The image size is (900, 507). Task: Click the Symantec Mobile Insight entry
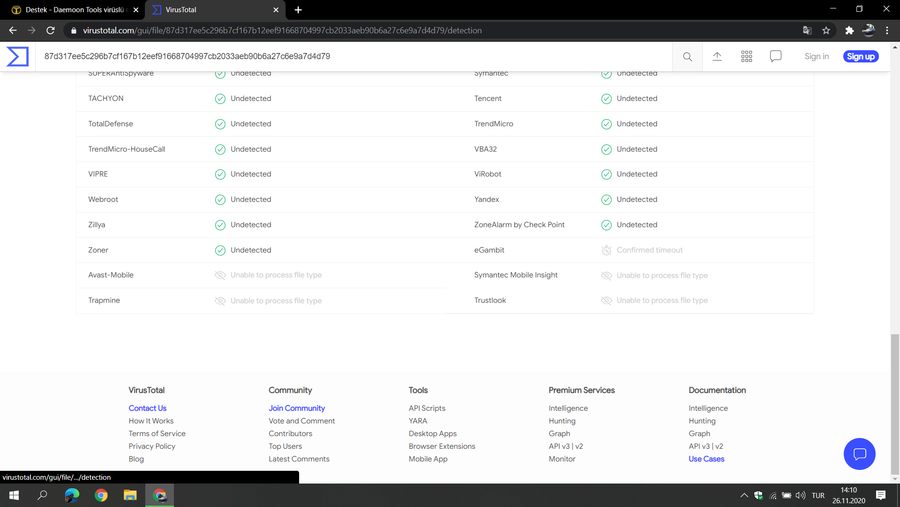coord(516,275)
